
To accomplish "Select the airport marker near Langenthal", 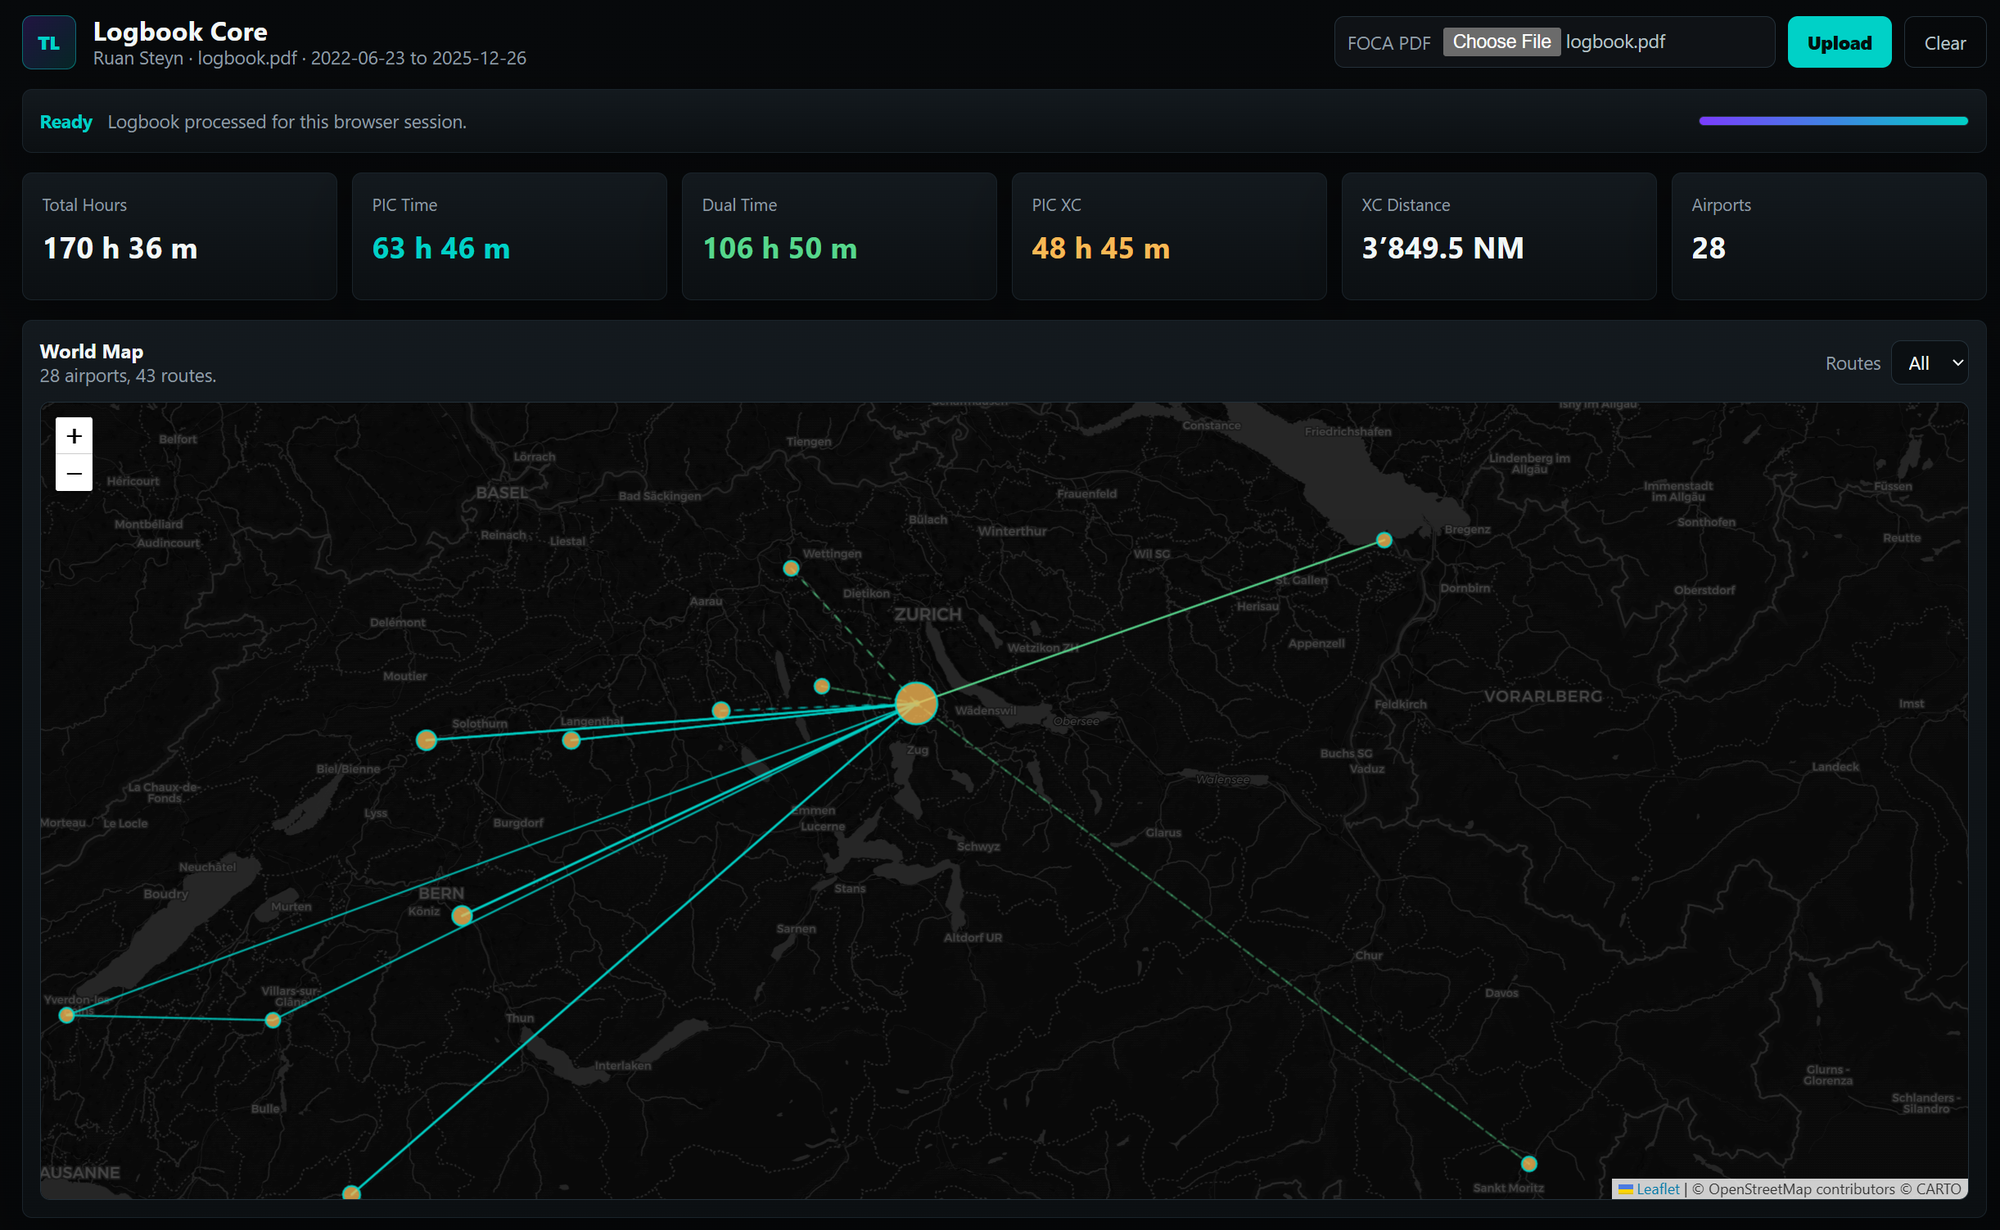I will pyautogui.click(x=571, y=740).
